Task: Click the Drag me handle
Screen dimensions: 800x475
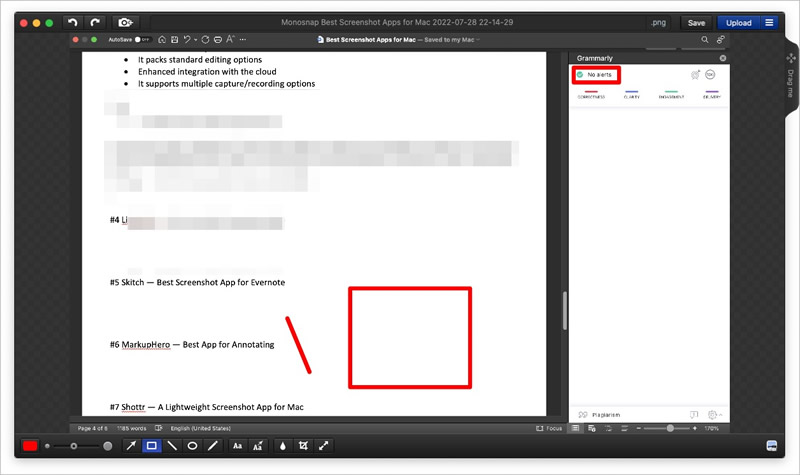Action: point(790,77)
